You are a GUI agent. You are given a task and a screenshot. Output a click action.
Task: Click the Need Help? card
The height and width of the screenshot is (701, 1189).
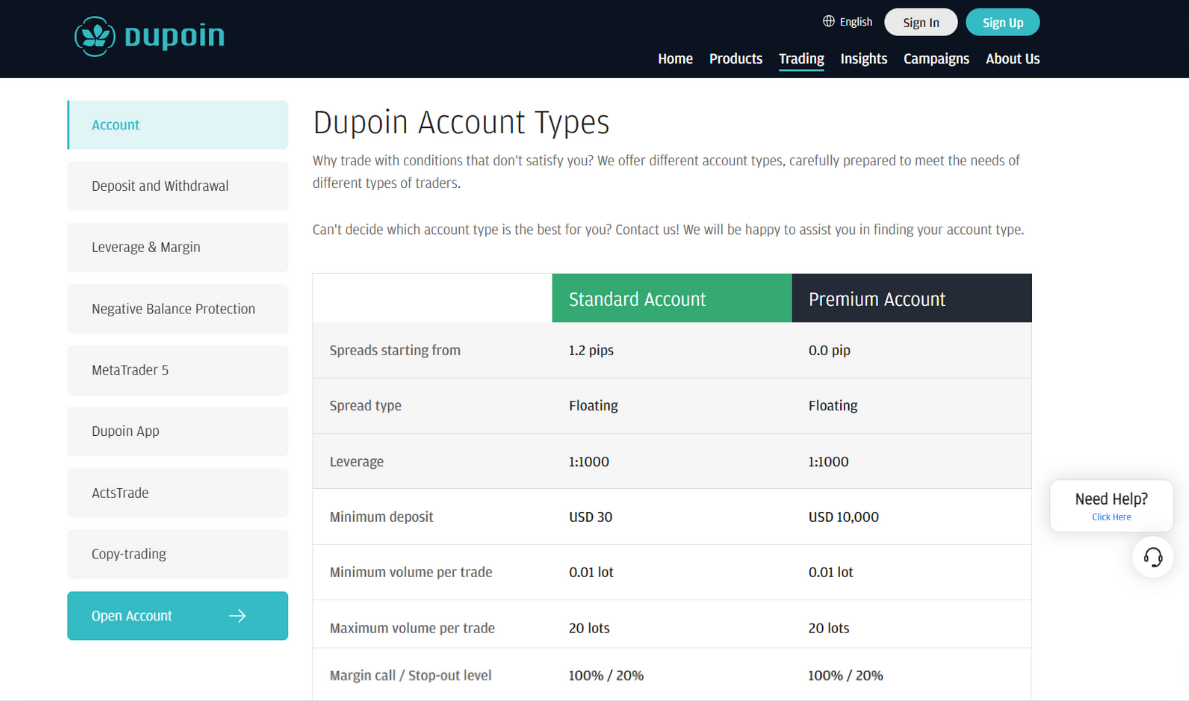coord(1111,506)
